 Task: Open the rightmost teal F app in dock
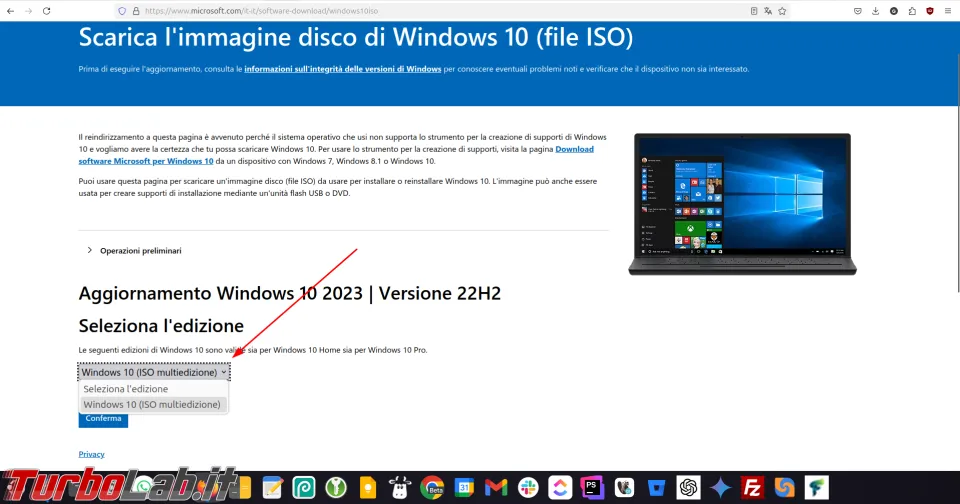click(816, 487)
